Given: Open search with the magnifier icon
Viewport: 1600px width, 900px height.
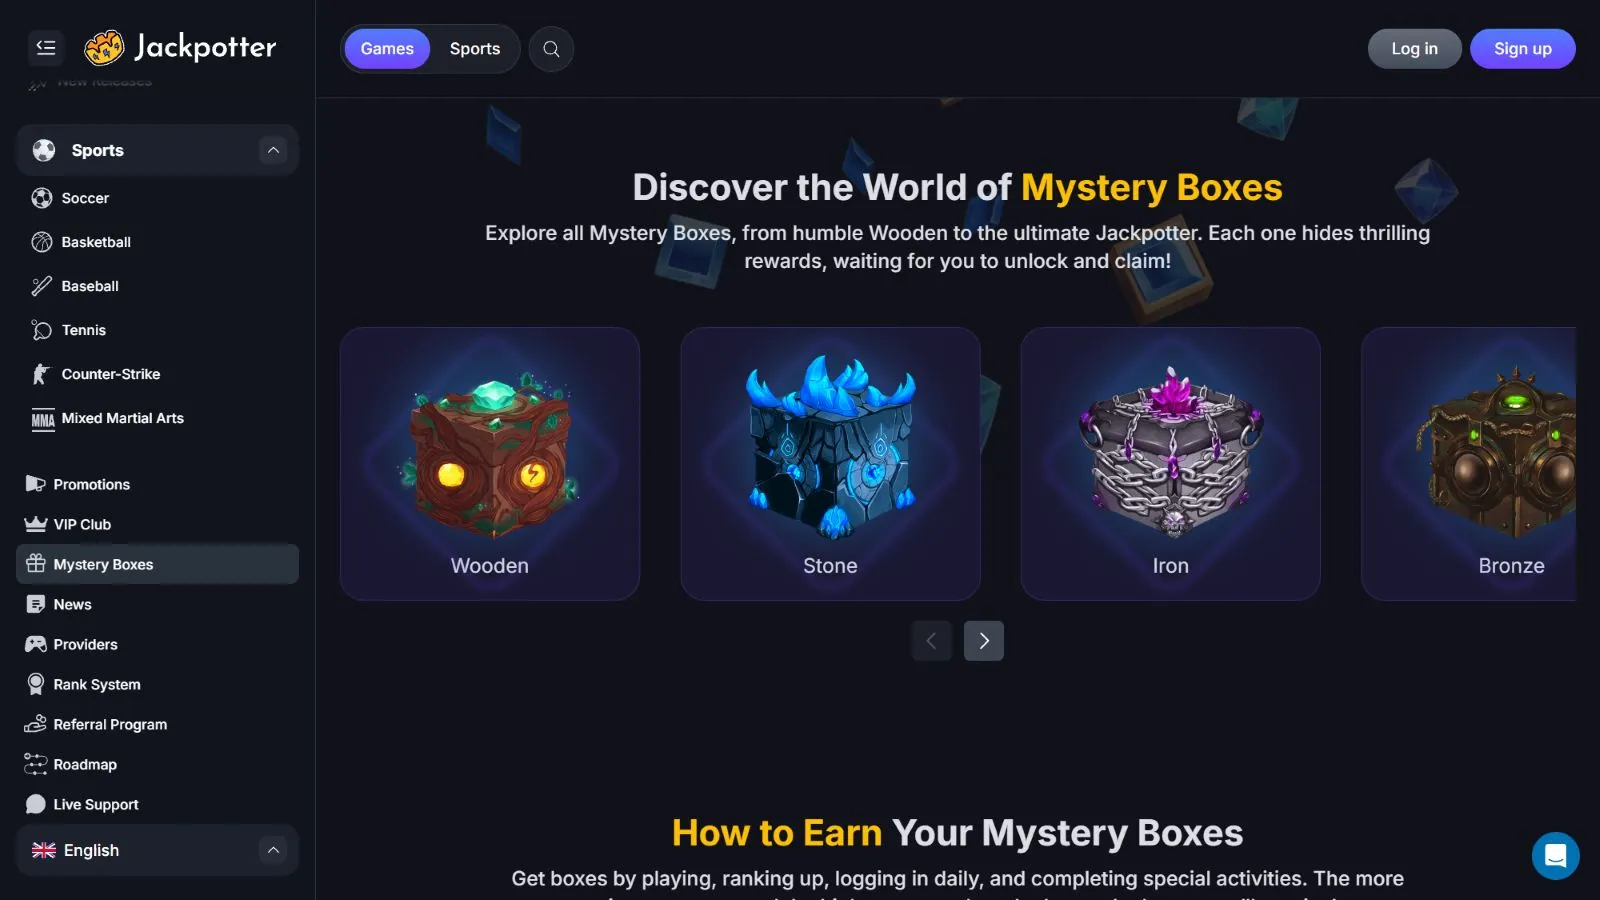Looking at the screenshot, I should click(551, 49).
